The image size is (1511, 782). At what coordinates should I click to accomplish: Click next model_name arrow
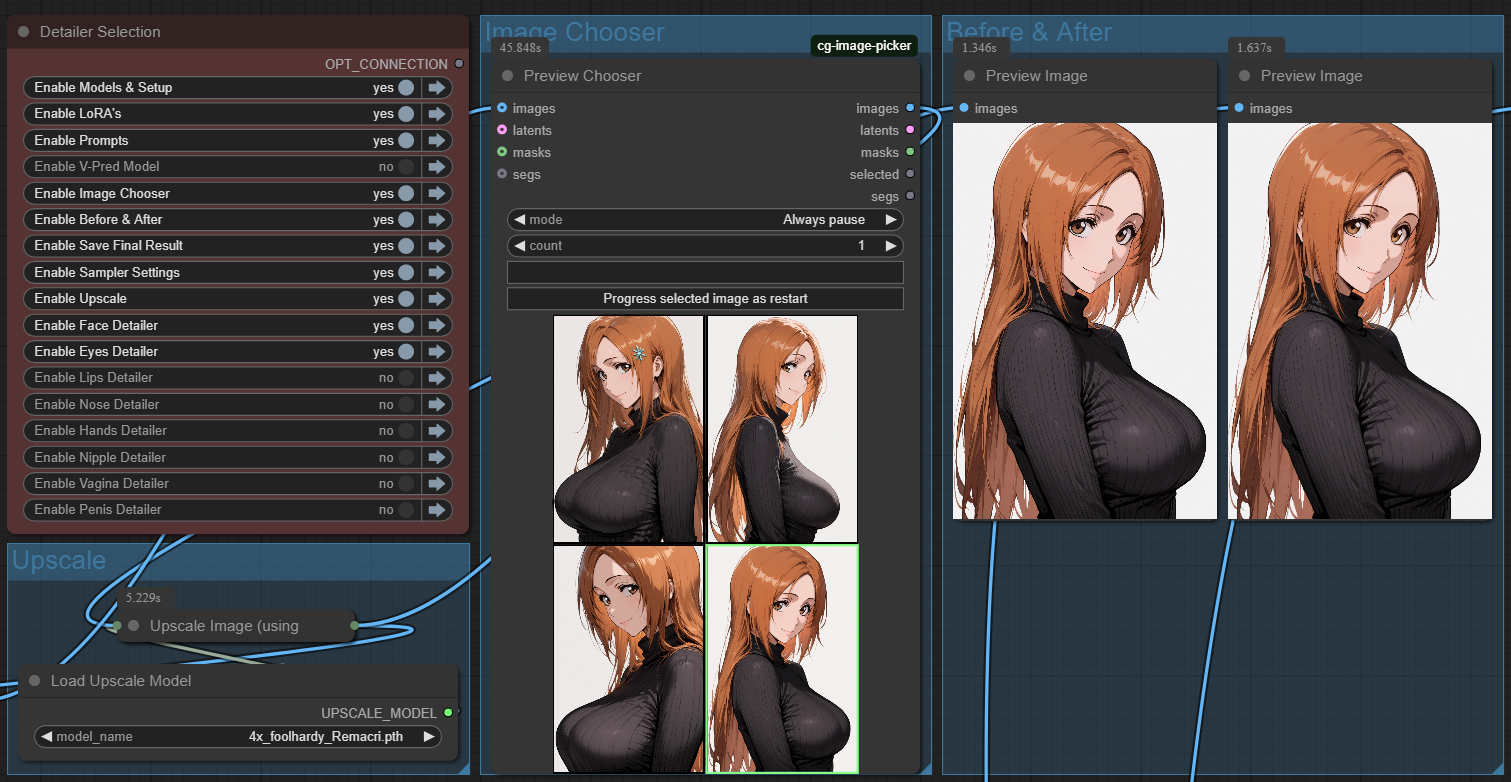pos(429,737)
